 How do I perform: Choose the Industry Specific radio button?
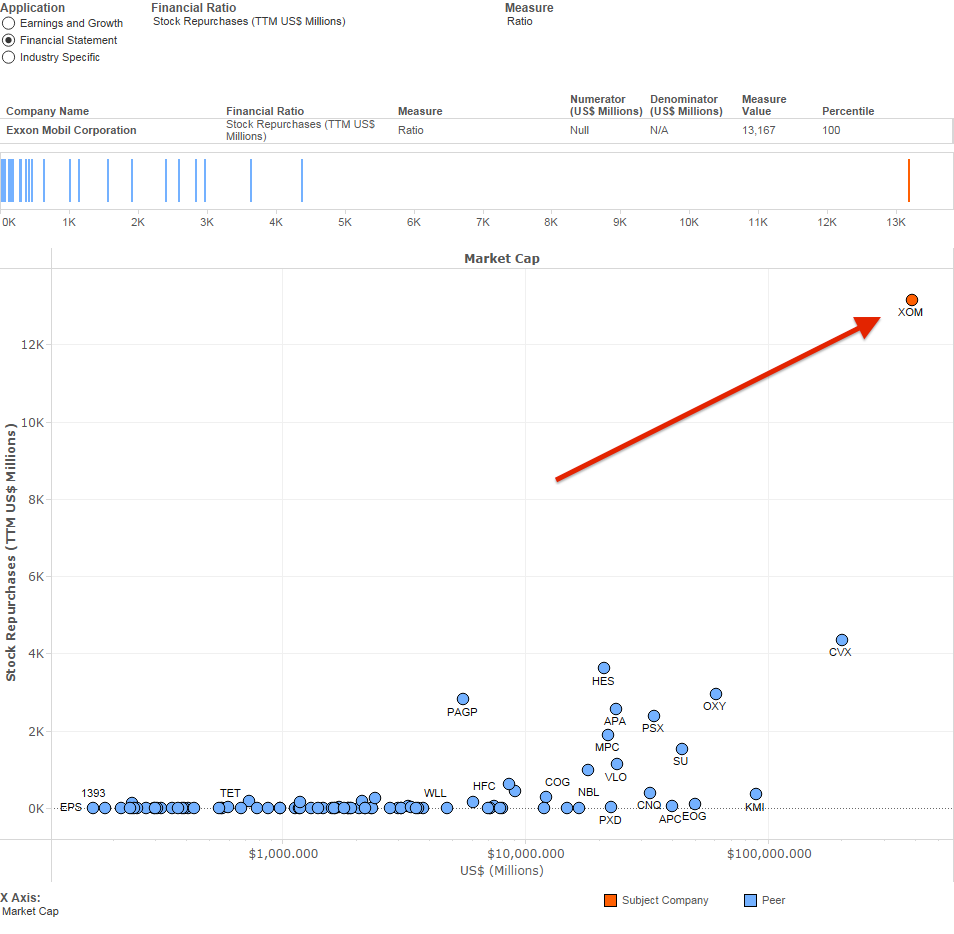tap(9, 57)
